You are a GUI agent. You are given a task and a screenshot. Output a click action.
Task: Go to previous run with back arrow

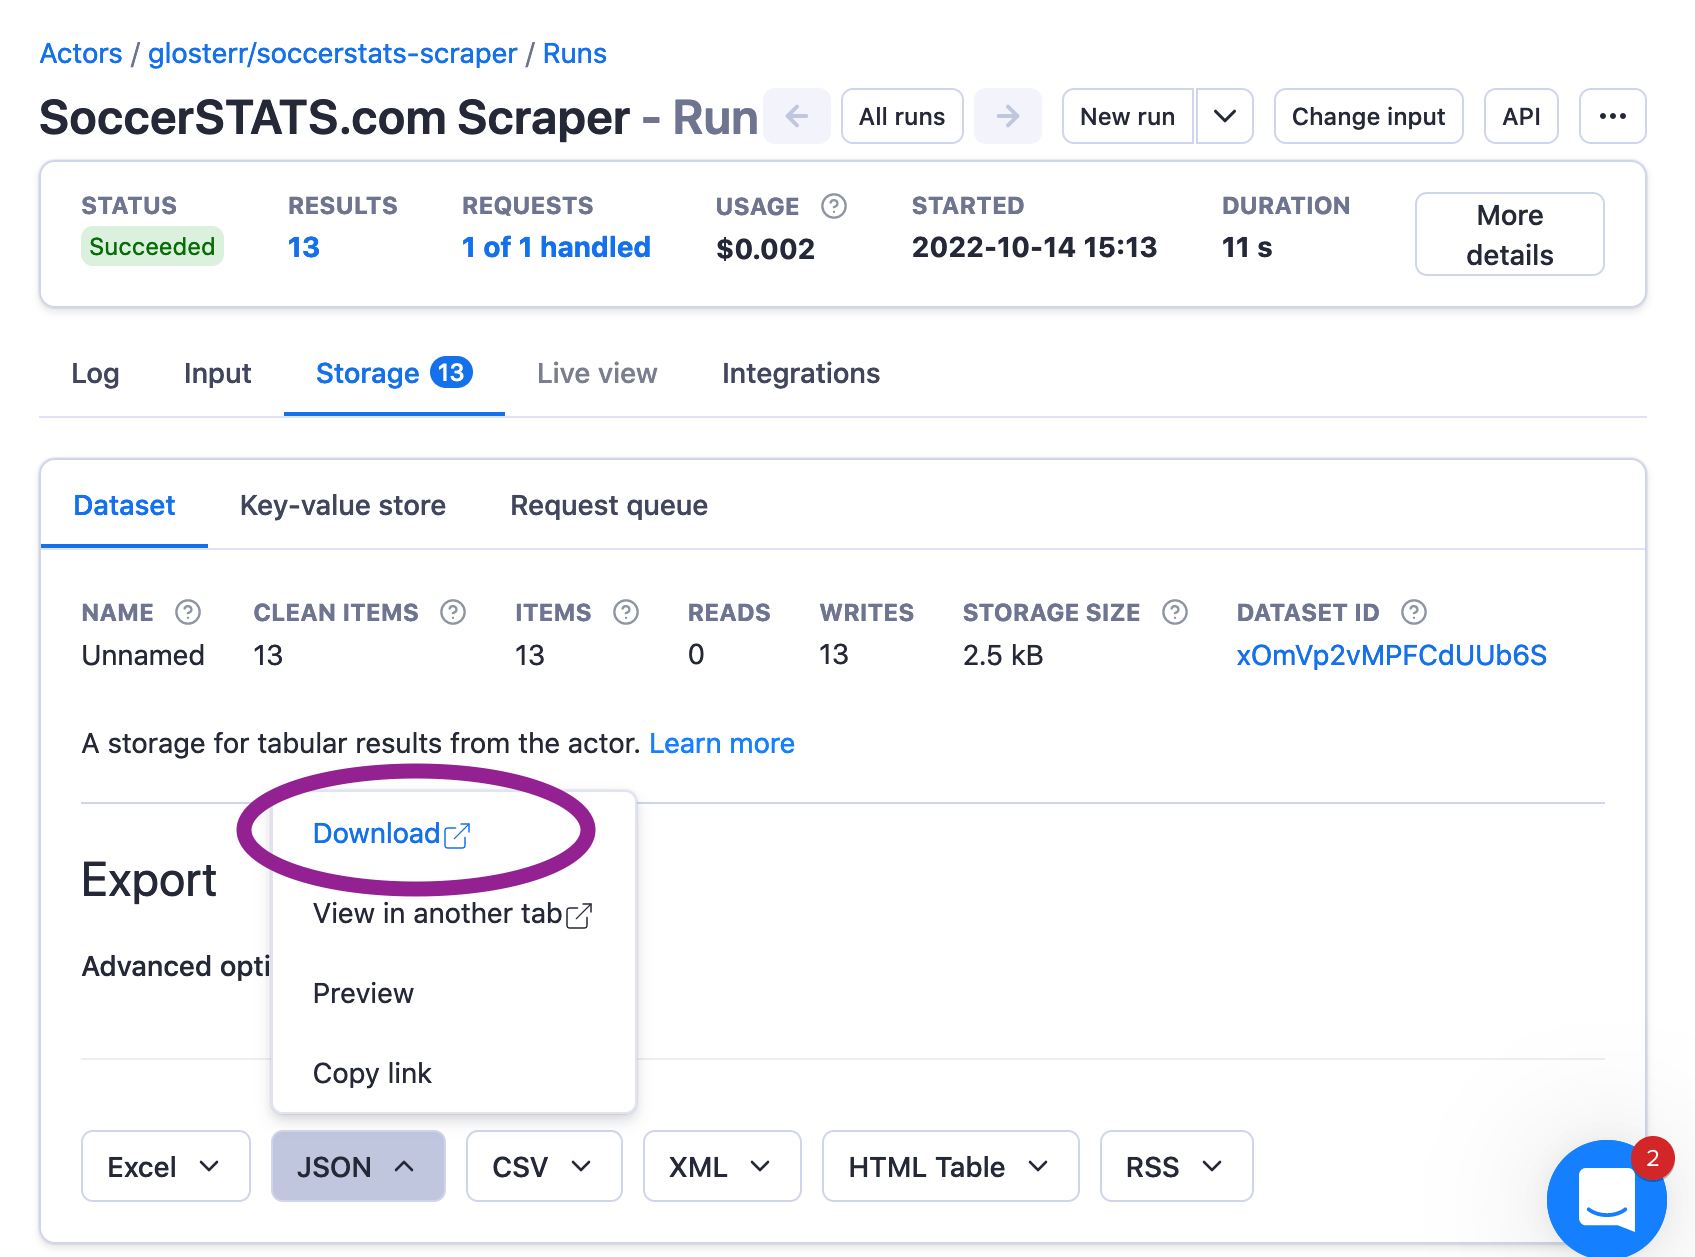pos(797,116)
